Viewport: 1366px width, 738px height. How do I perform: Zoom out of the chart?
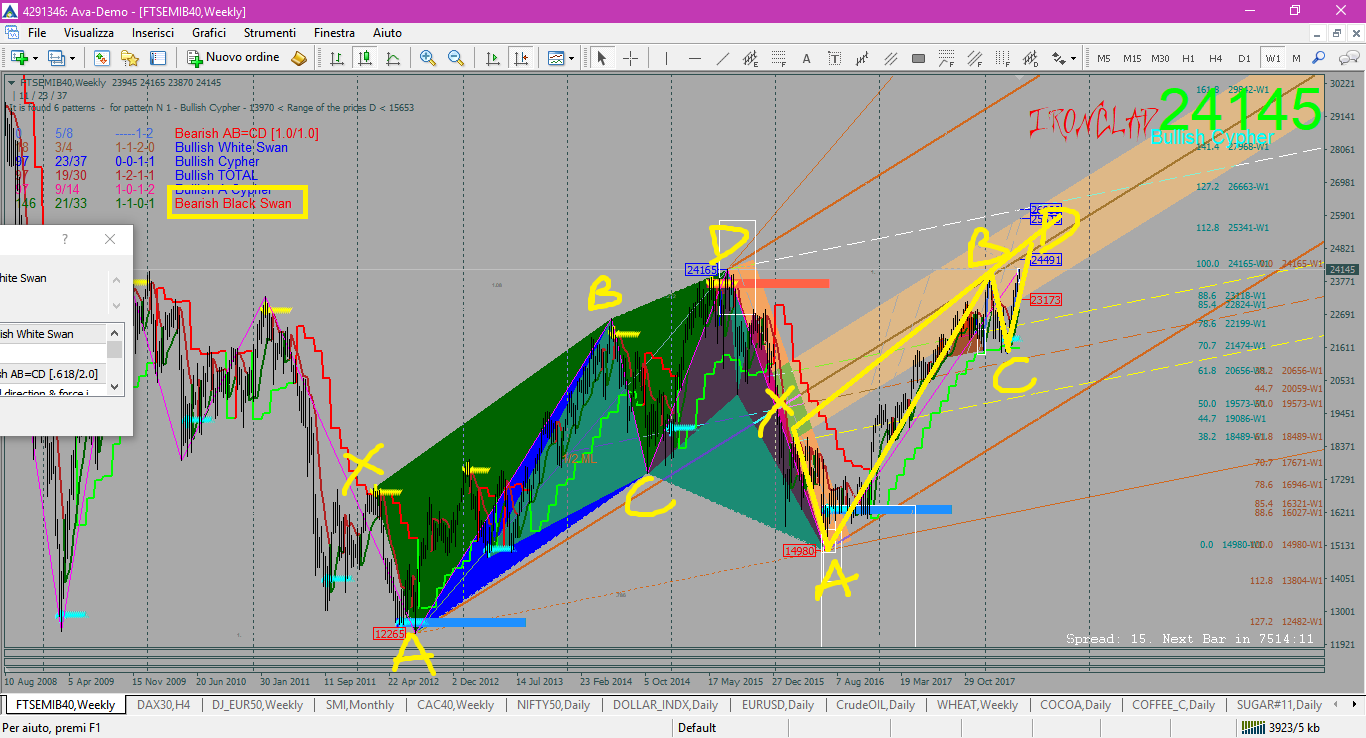(x=456, y=58)
